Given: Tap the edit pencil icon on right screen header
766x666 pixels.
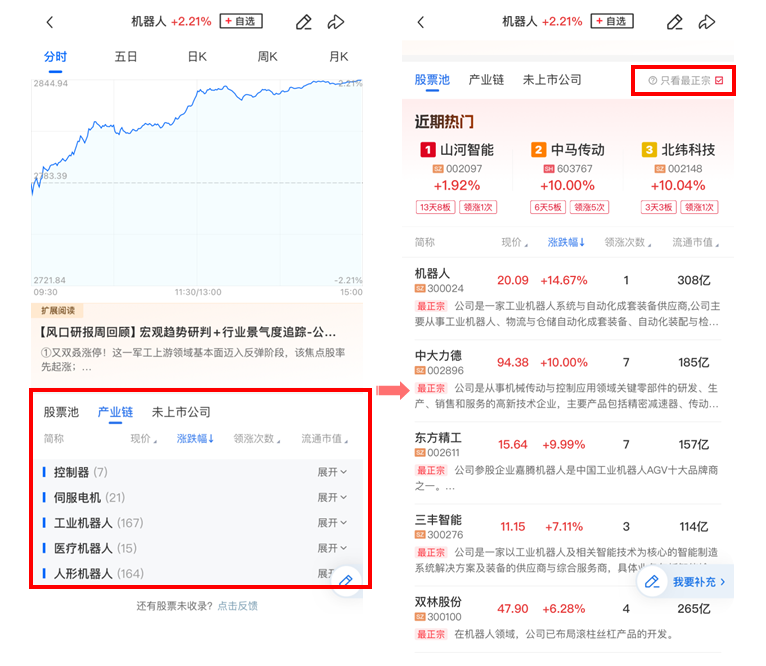Looking at the screenshot, I should [675, 22].
